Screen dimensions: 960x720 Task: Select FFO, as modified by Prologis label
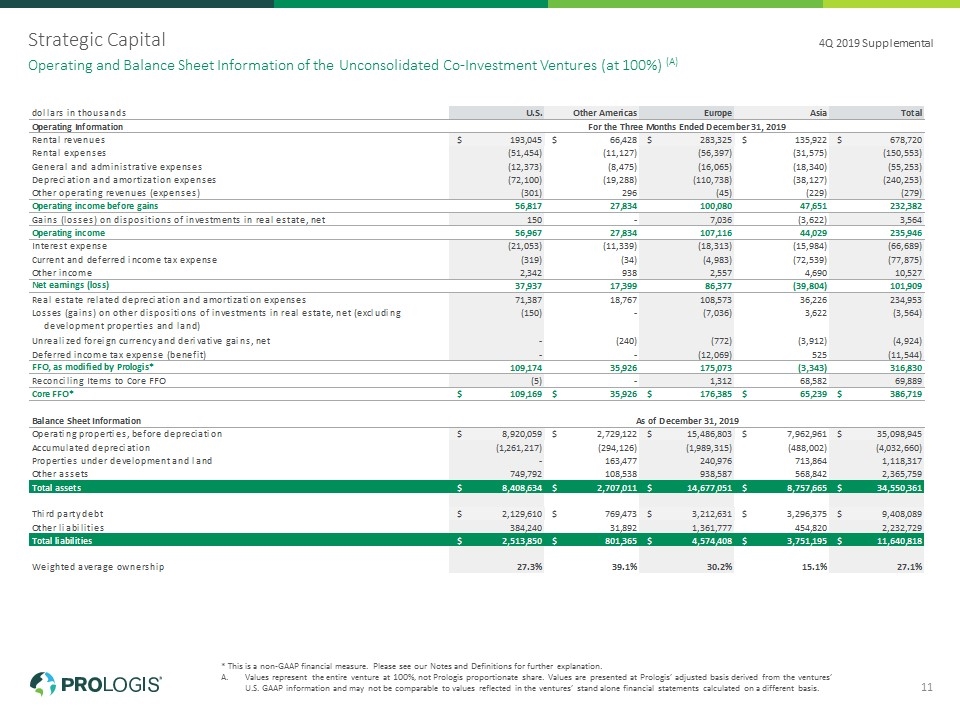(x=92, y=367)
